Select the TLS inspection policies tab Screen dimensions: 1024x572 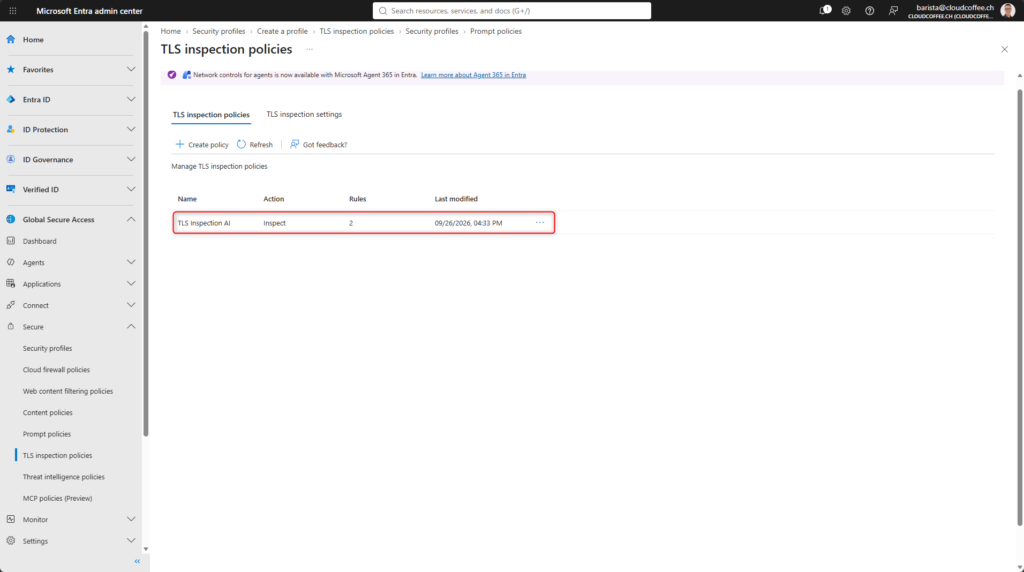coord(211,115)
